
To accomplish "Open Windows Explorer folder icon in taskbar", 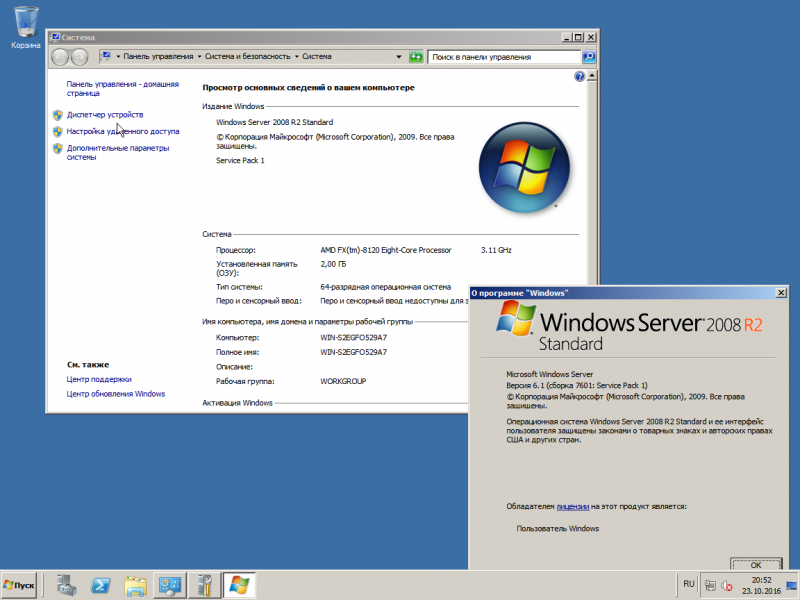I will pyautogui.click(x=135, y=585).
